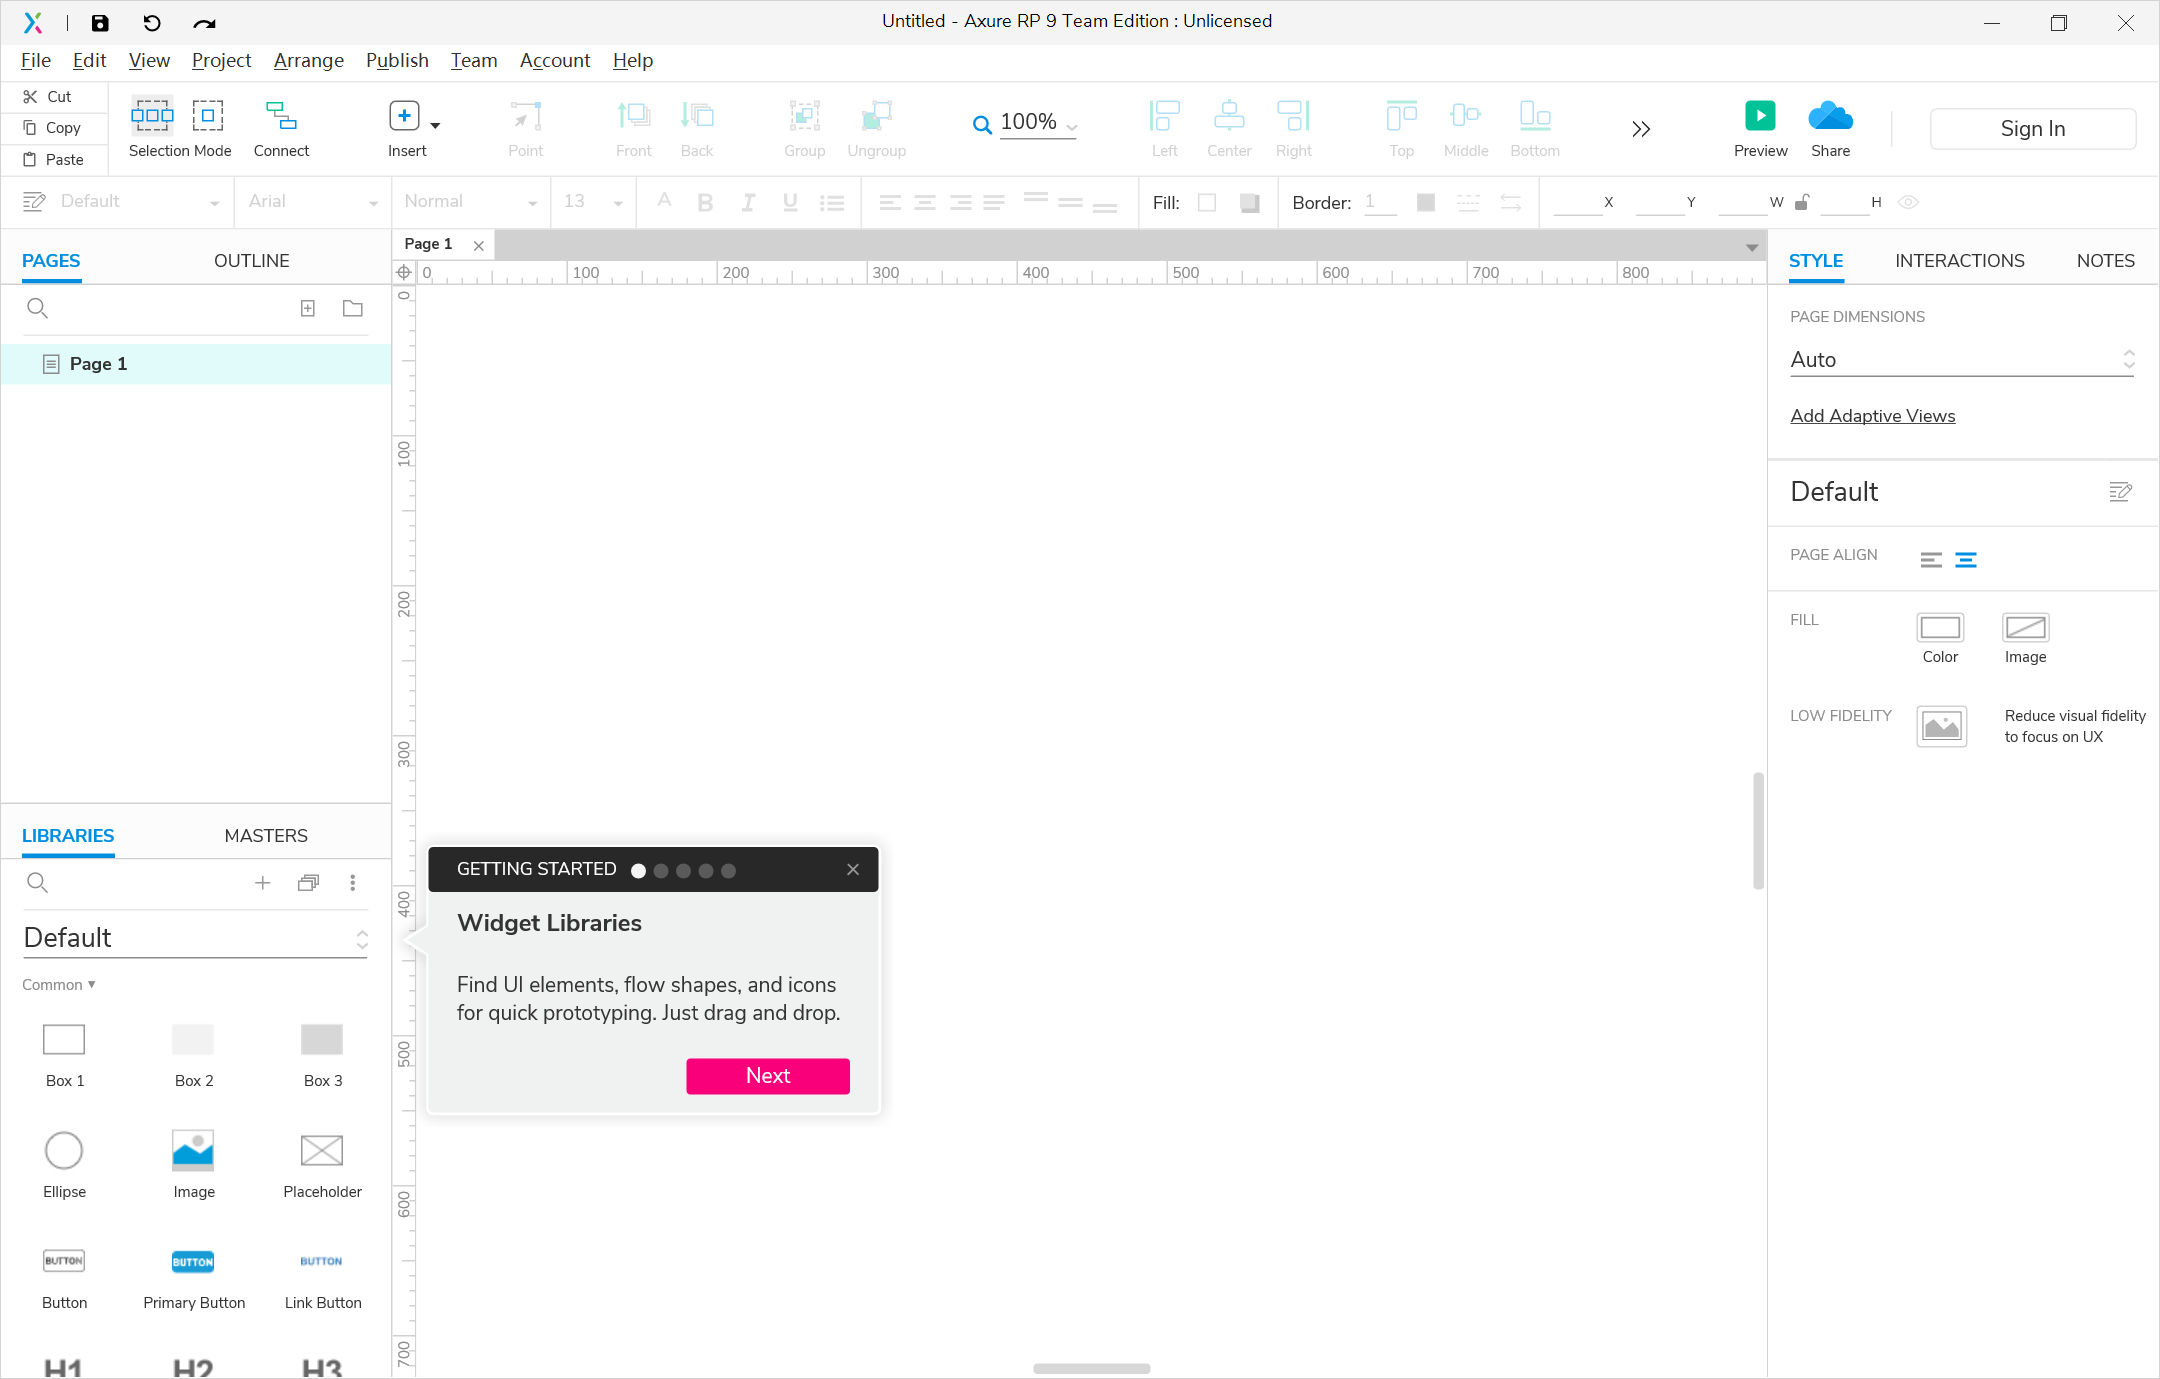Add a new page in Pages panel

pos(308,308)
